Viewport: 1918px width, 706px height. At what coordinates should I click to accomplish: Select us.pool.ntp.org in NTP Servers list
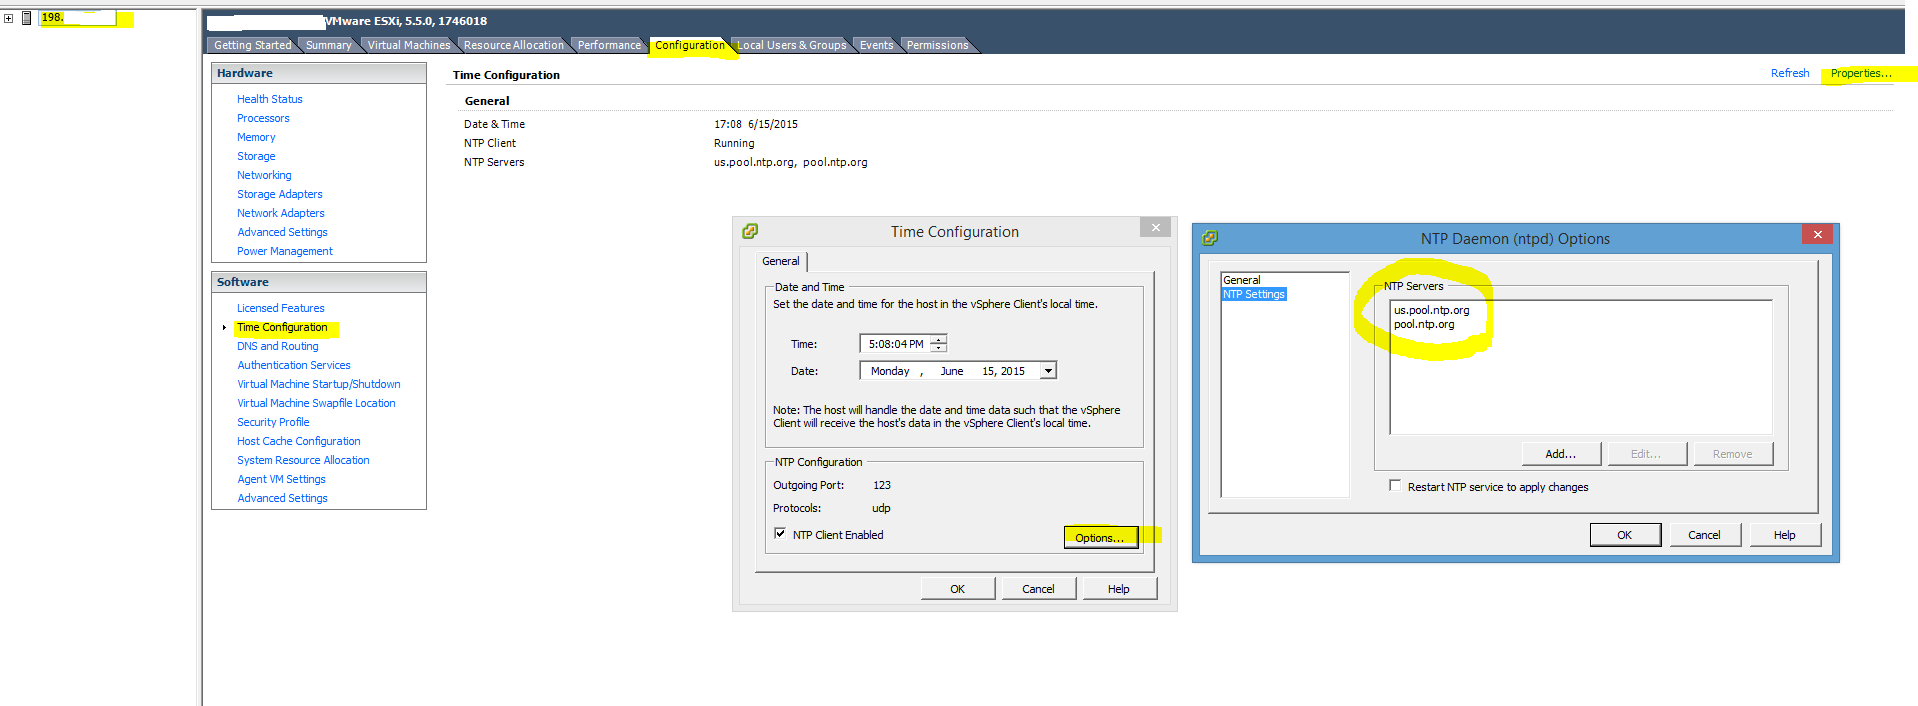(1431, 310)
